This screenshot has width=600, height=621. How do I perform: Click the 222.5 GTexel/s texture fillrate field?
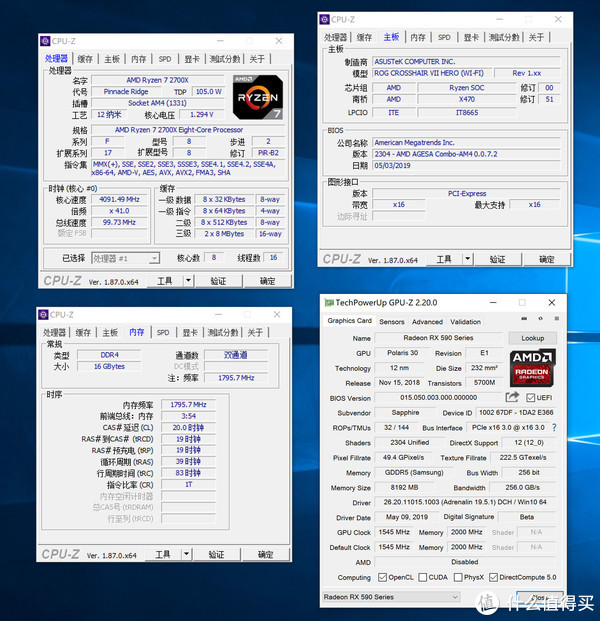[523, 457]
